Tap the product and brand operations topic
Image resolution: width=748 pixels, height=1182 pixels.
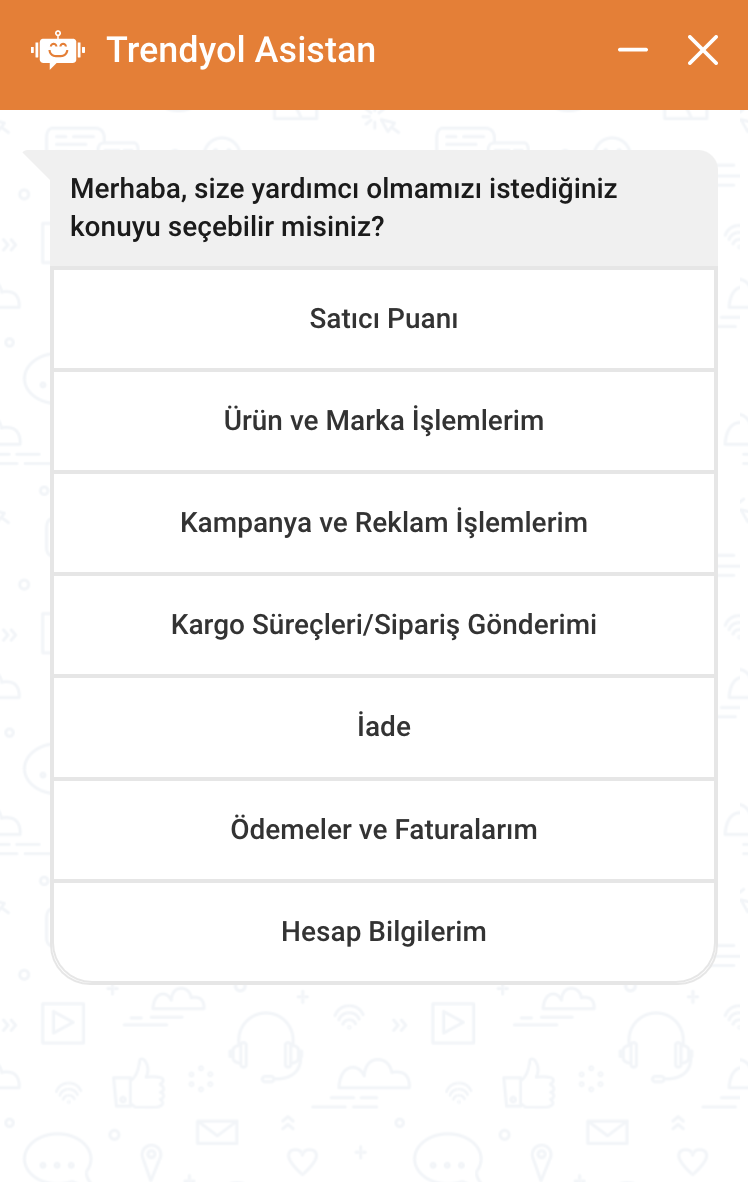coord(384,421)
